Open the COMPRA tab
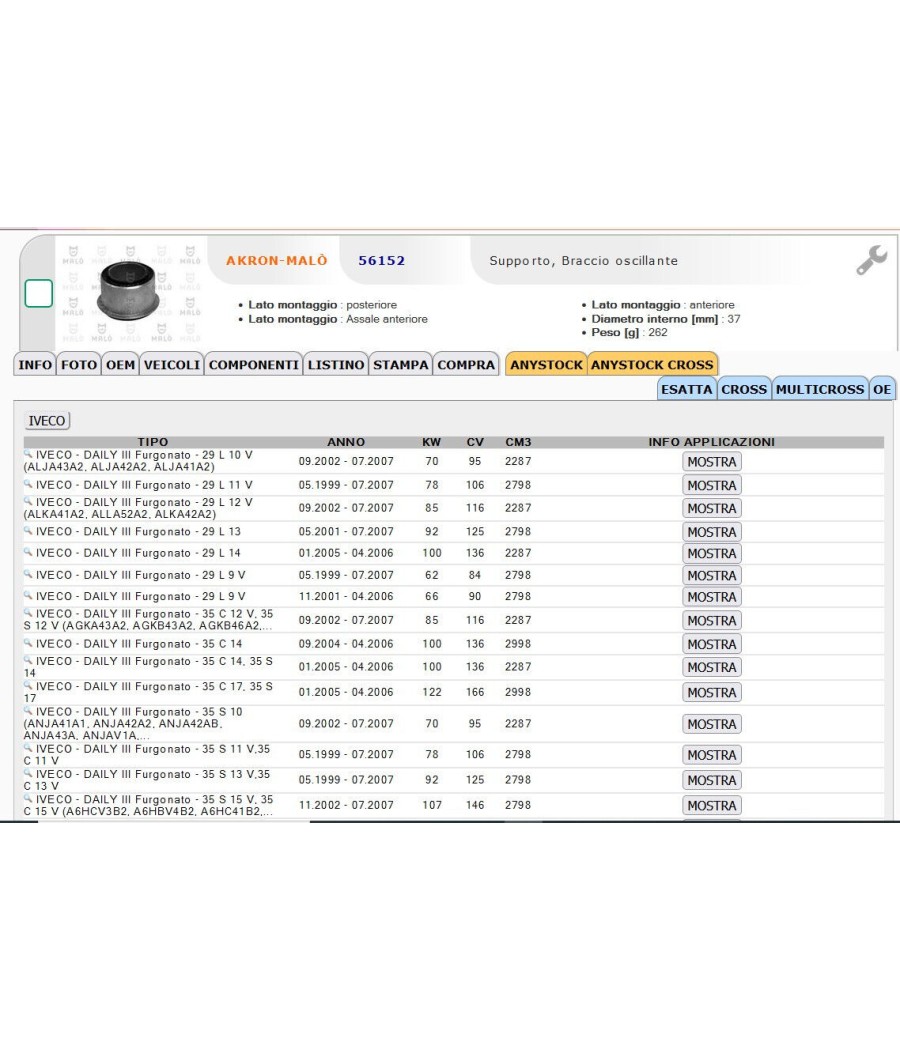This screenshot has height=1050, width=900. click(x=466, y=364)
